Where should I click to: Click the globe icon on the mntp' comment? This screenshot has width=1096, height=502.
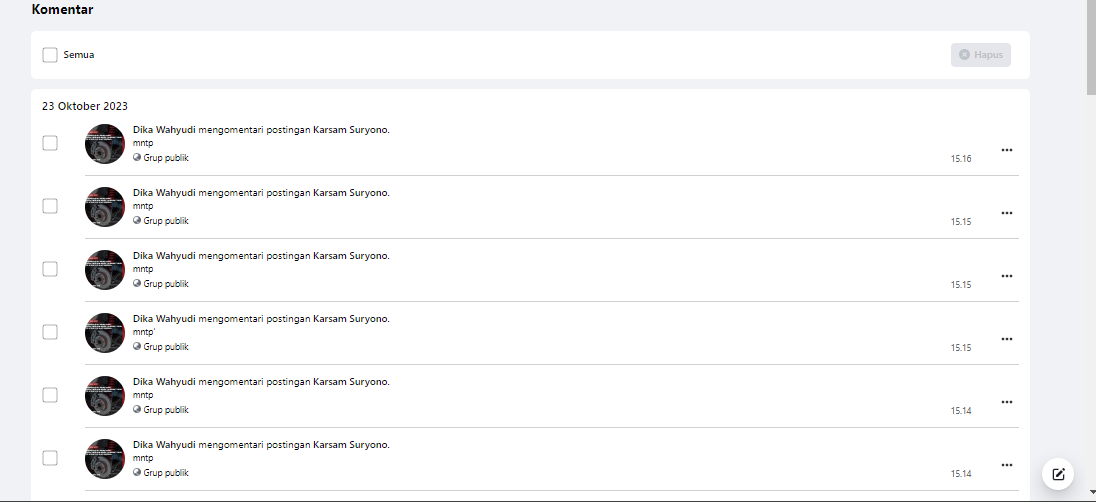pyautogui.click(x=137, y=346)
